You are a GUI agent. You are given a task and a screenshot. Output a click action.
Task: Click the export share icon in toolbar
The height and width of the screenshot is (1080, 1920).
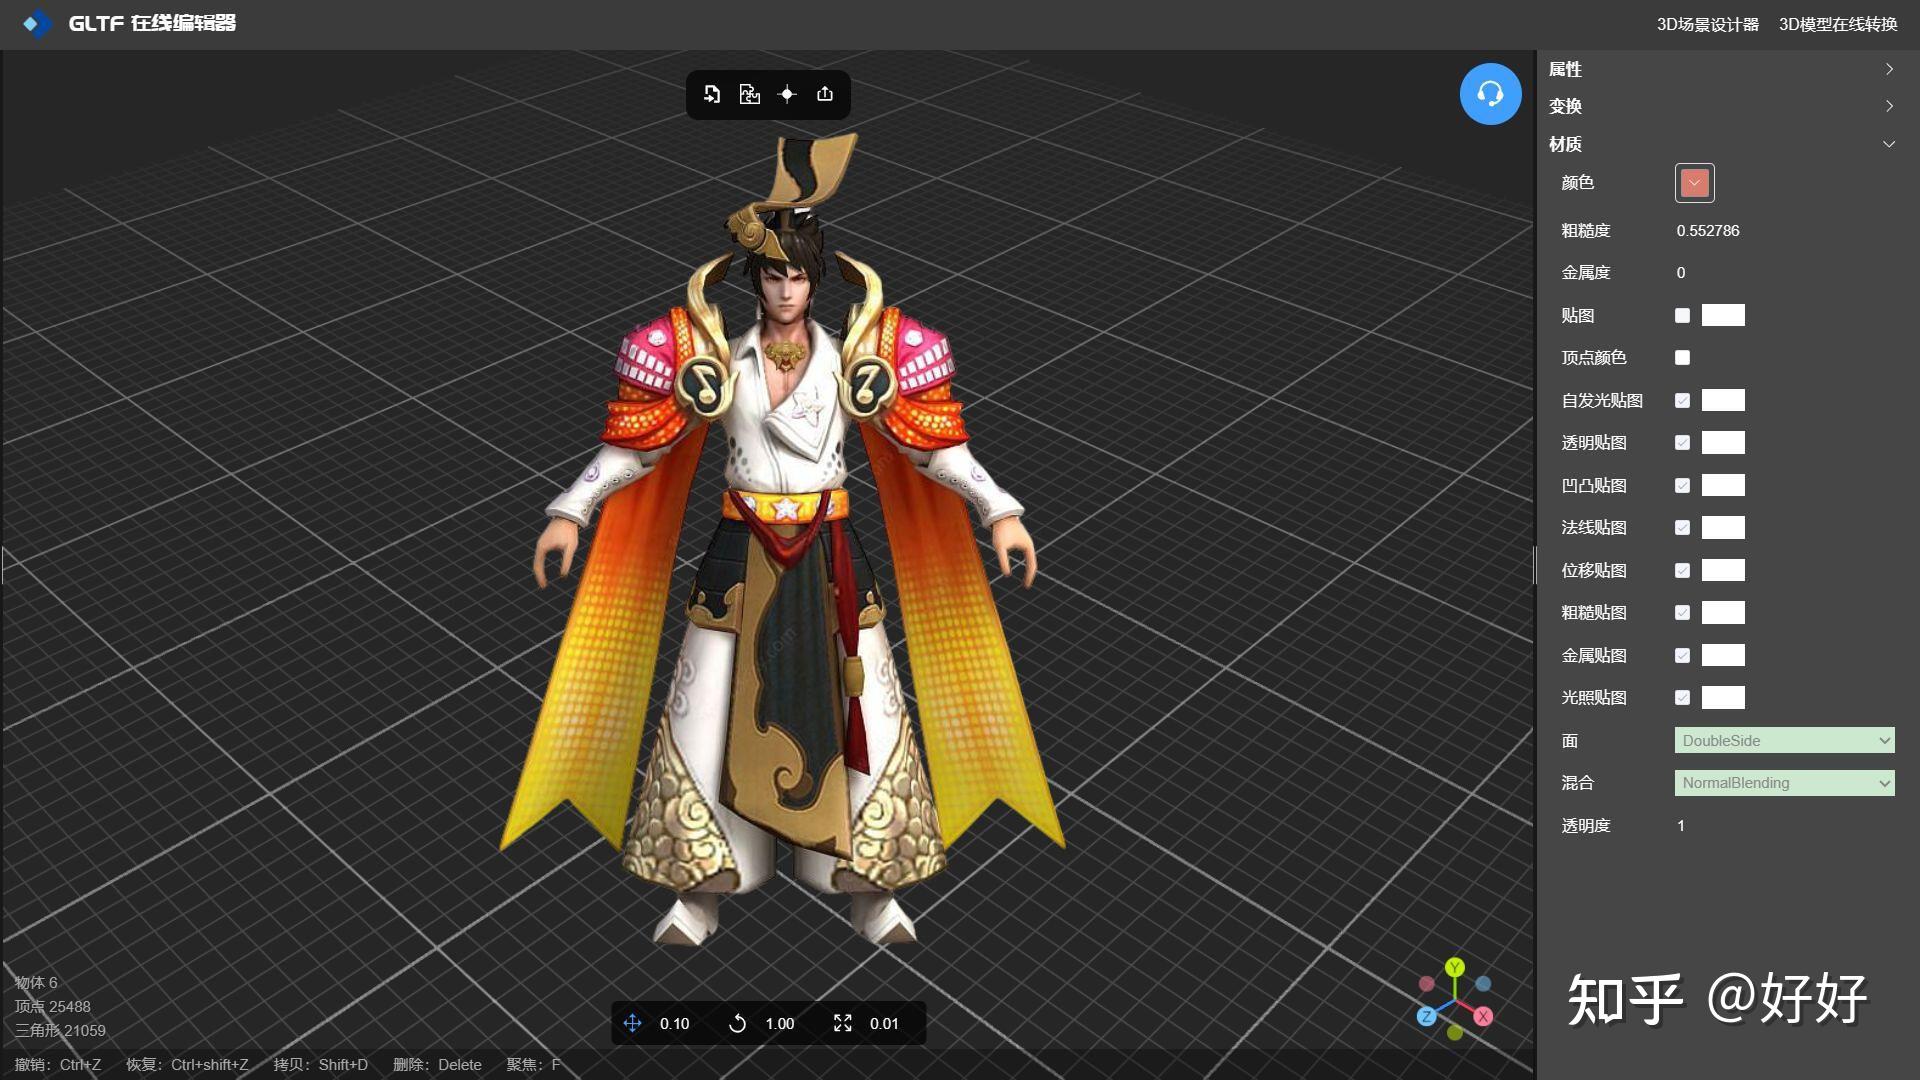tap(825, 94)
